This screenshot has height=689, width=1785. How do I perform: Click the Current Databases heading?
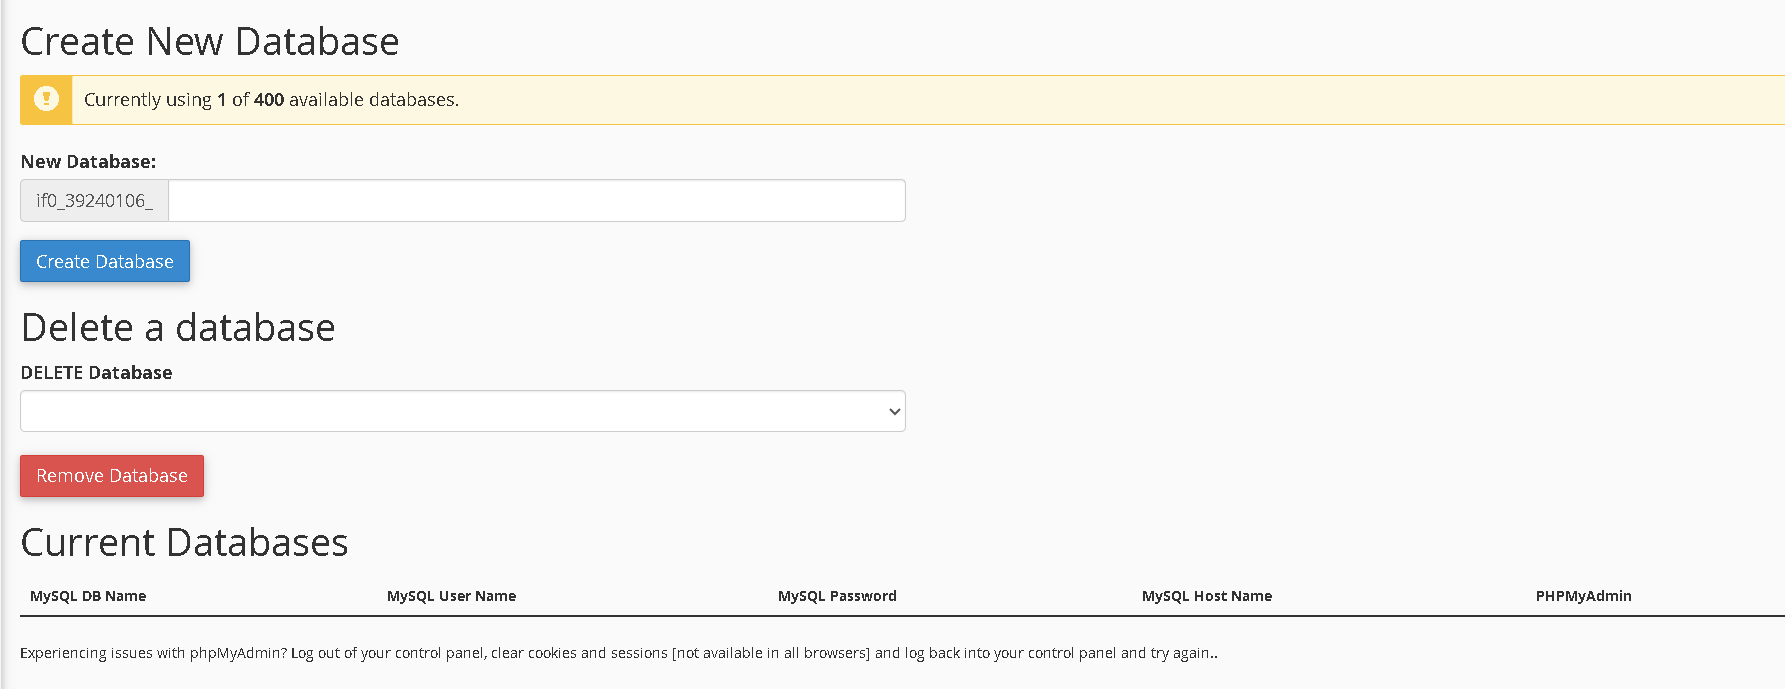click(185, 543)
